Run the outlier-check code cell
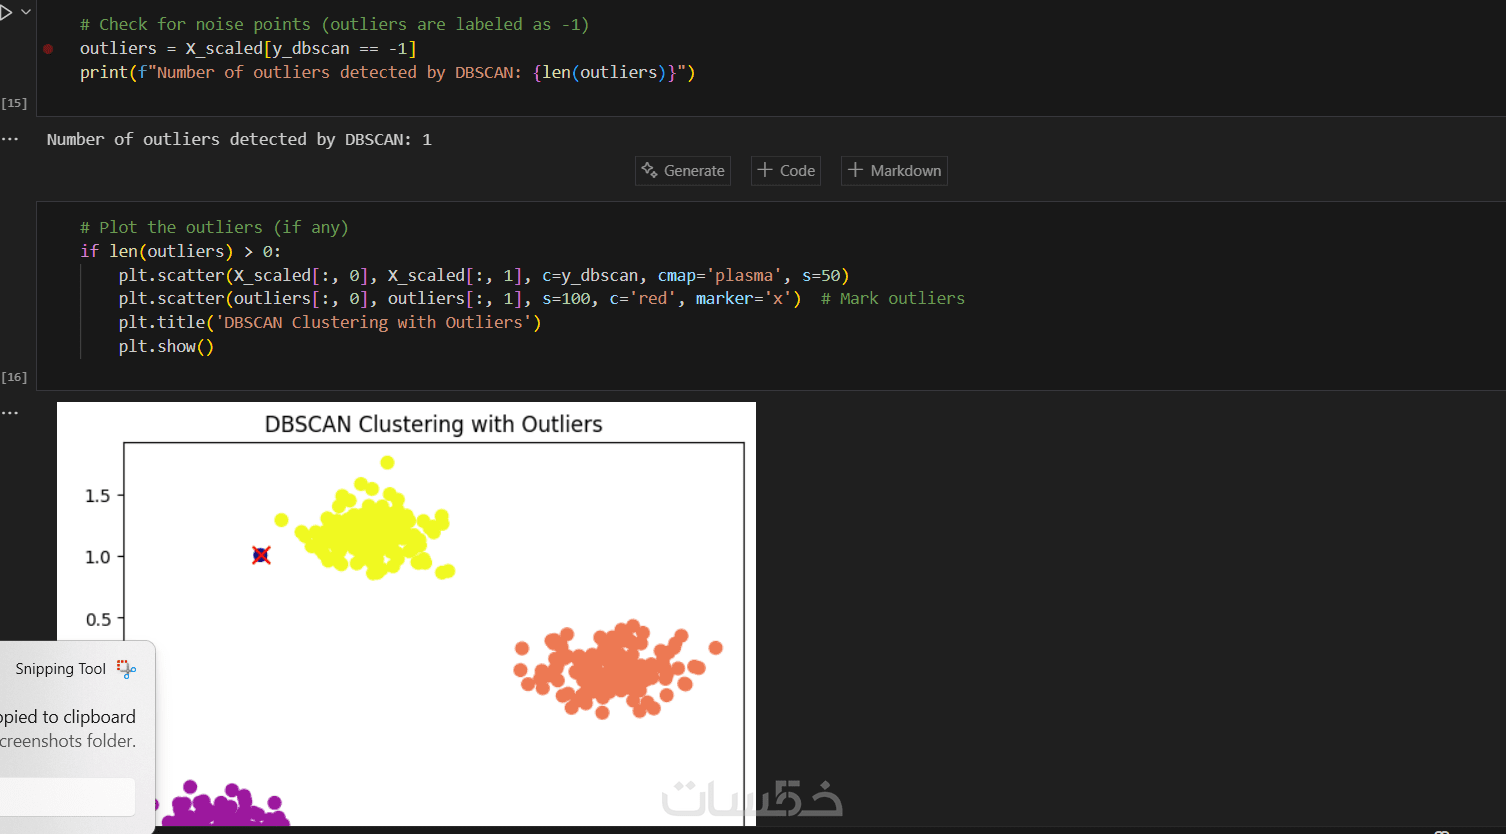1506x834 pixels. pyautogui.click(x=6, y=13)
